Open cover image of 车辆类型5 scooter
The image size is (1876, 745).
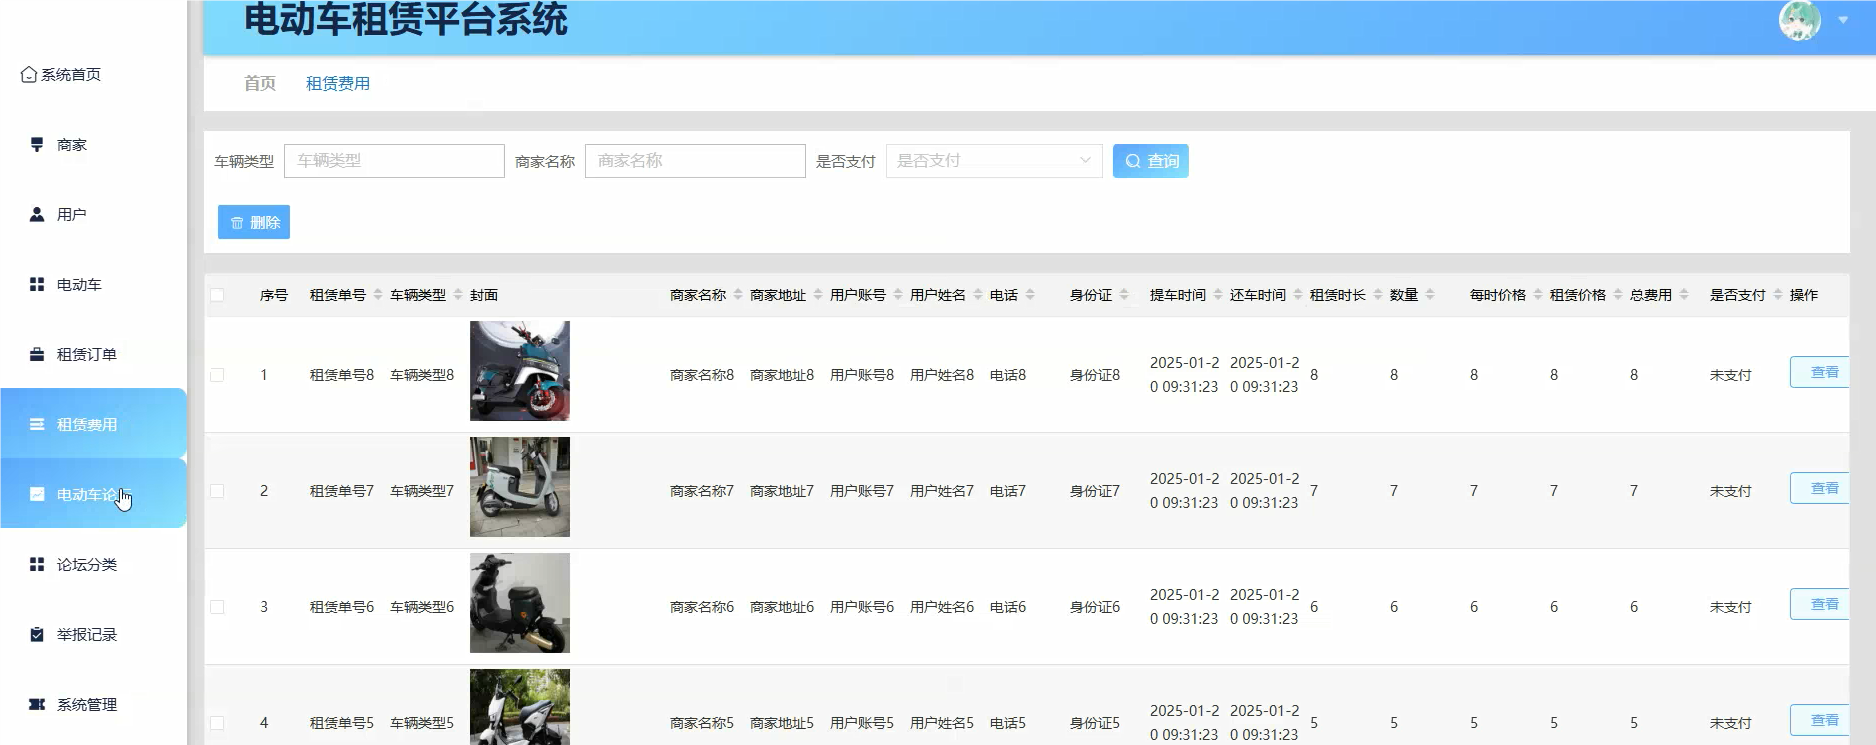click(520, 707)
